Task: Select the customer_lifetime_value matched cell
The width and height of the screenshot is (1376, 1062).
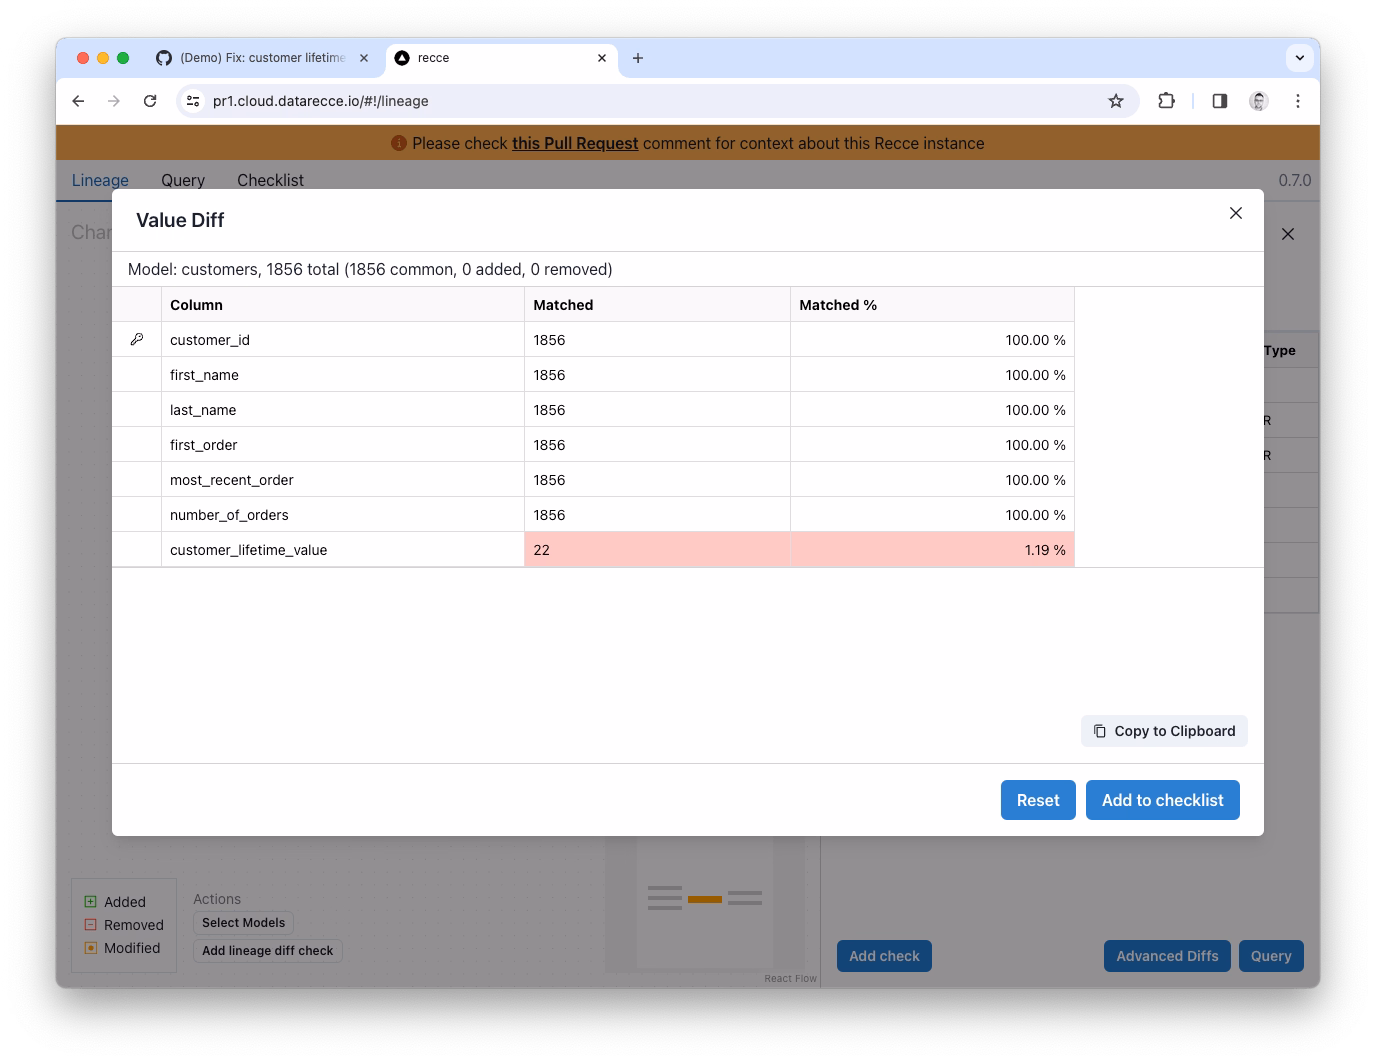Action: 657,550
